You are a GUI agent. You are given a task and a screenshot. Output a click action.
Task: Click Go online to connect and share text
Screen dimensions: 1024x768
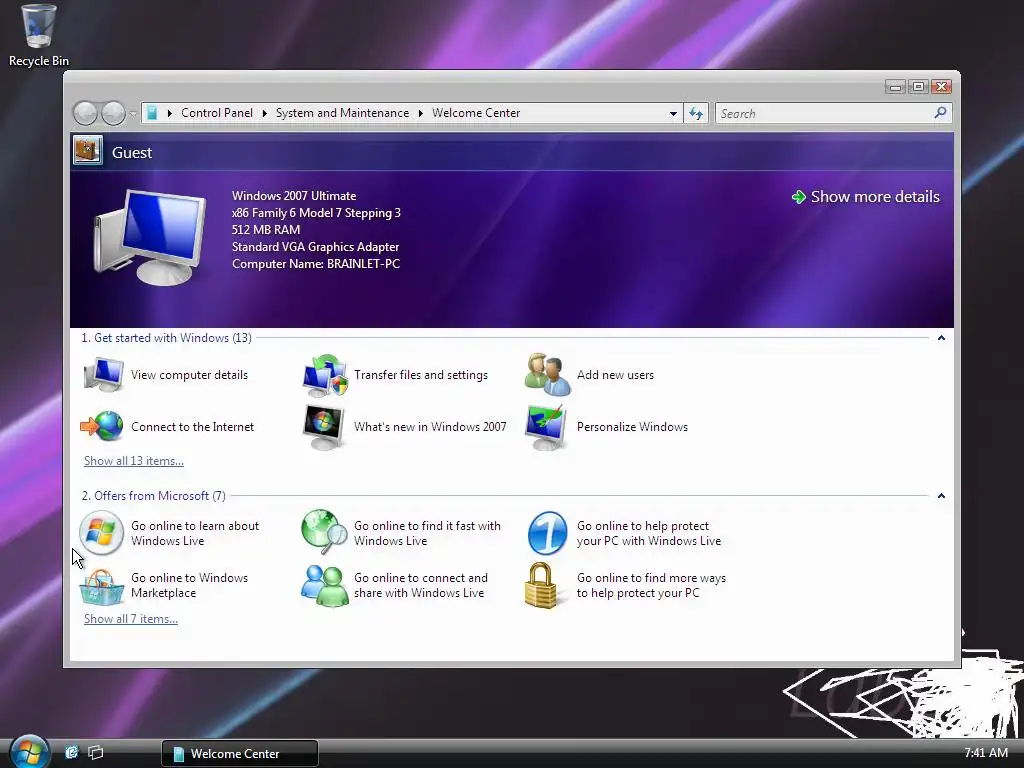pos(421,585)
